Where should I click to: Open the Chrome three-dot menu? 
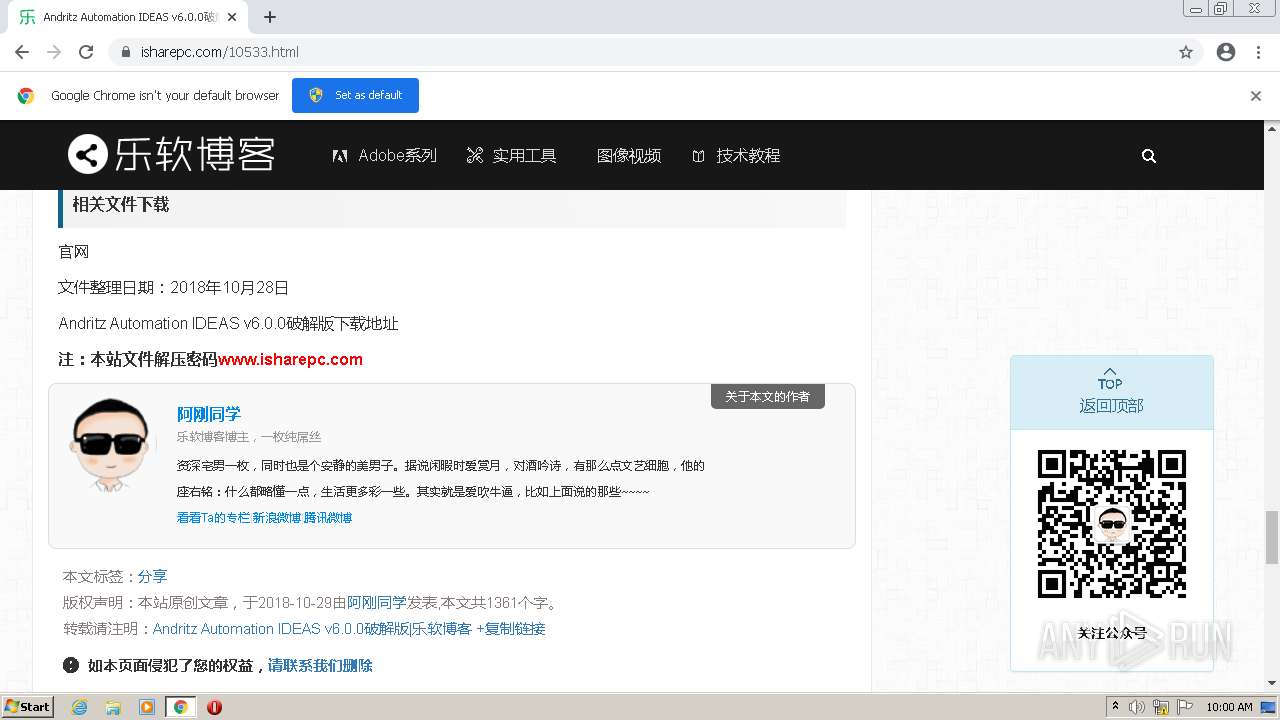(x=1258, y=52)
